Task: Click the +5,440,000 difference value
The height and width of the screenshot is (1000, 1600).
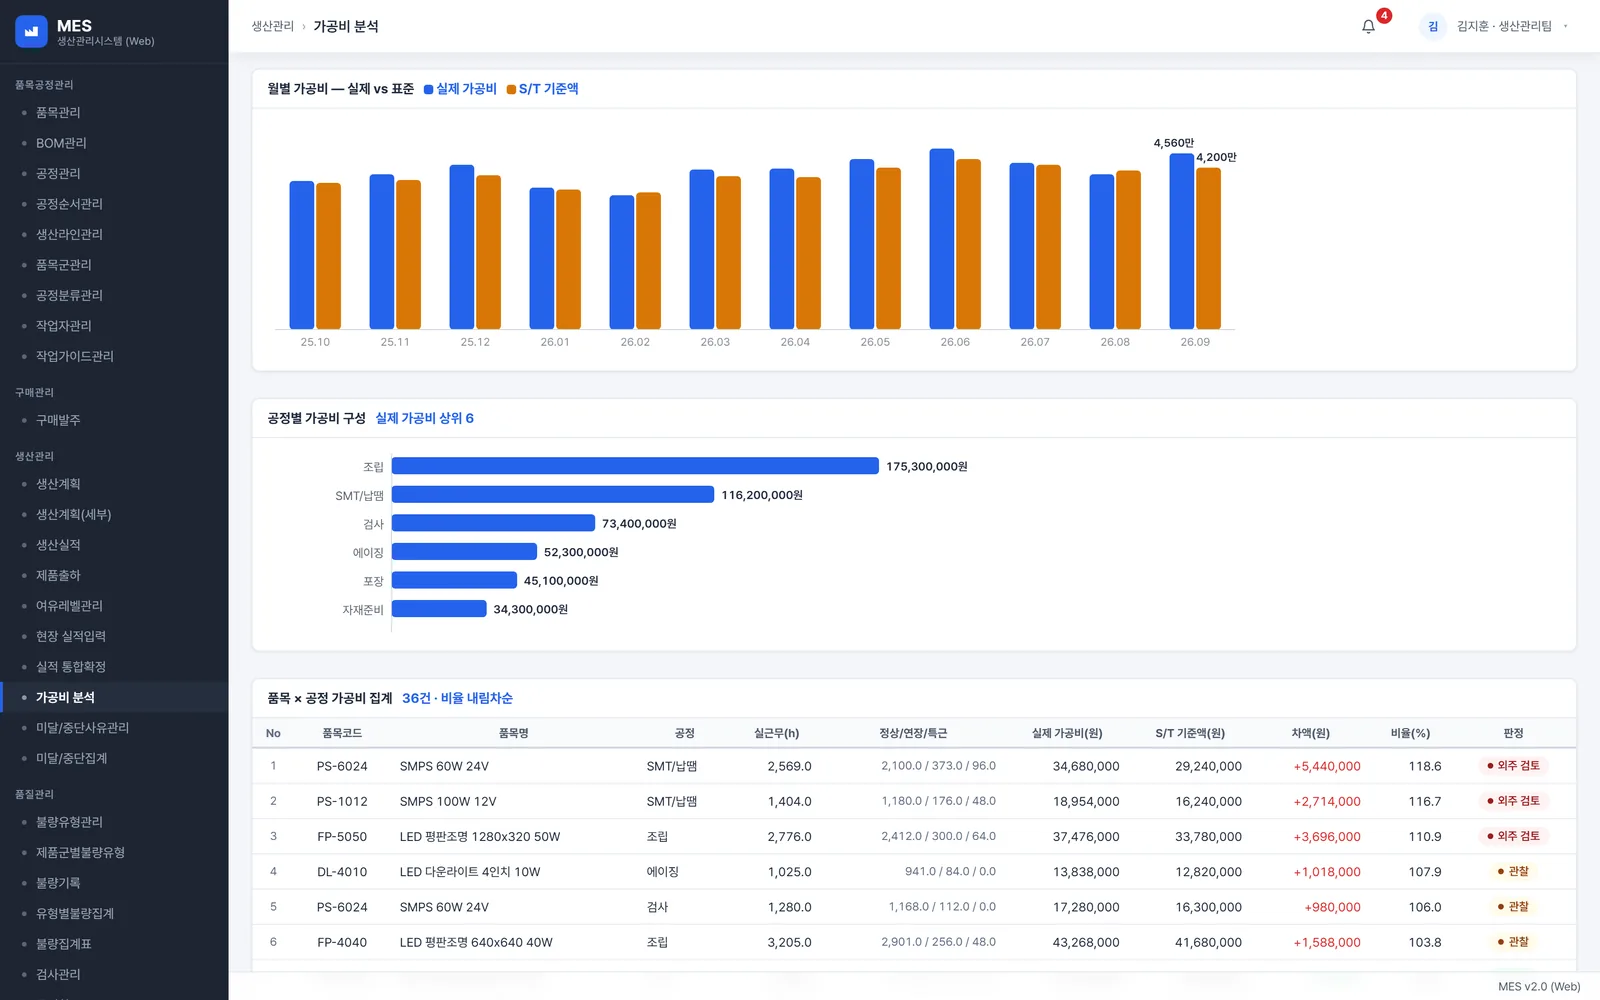Action: tap(1327, 766)
